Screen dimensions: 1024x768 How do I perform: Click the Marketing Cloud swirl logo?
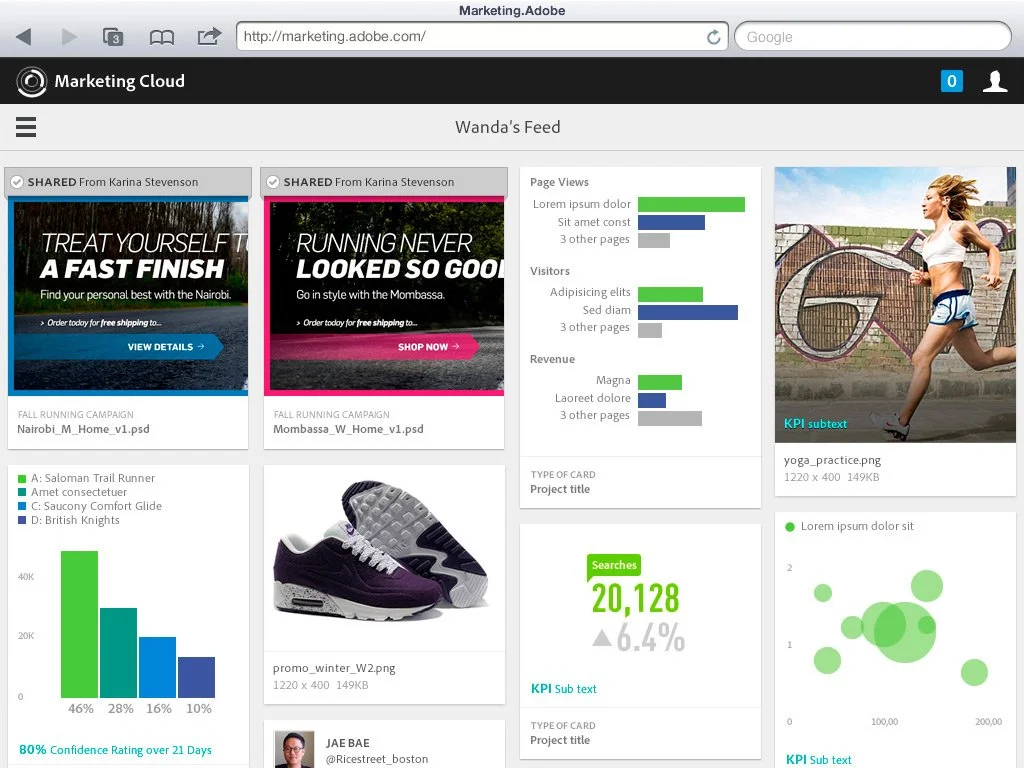[31, 82]
